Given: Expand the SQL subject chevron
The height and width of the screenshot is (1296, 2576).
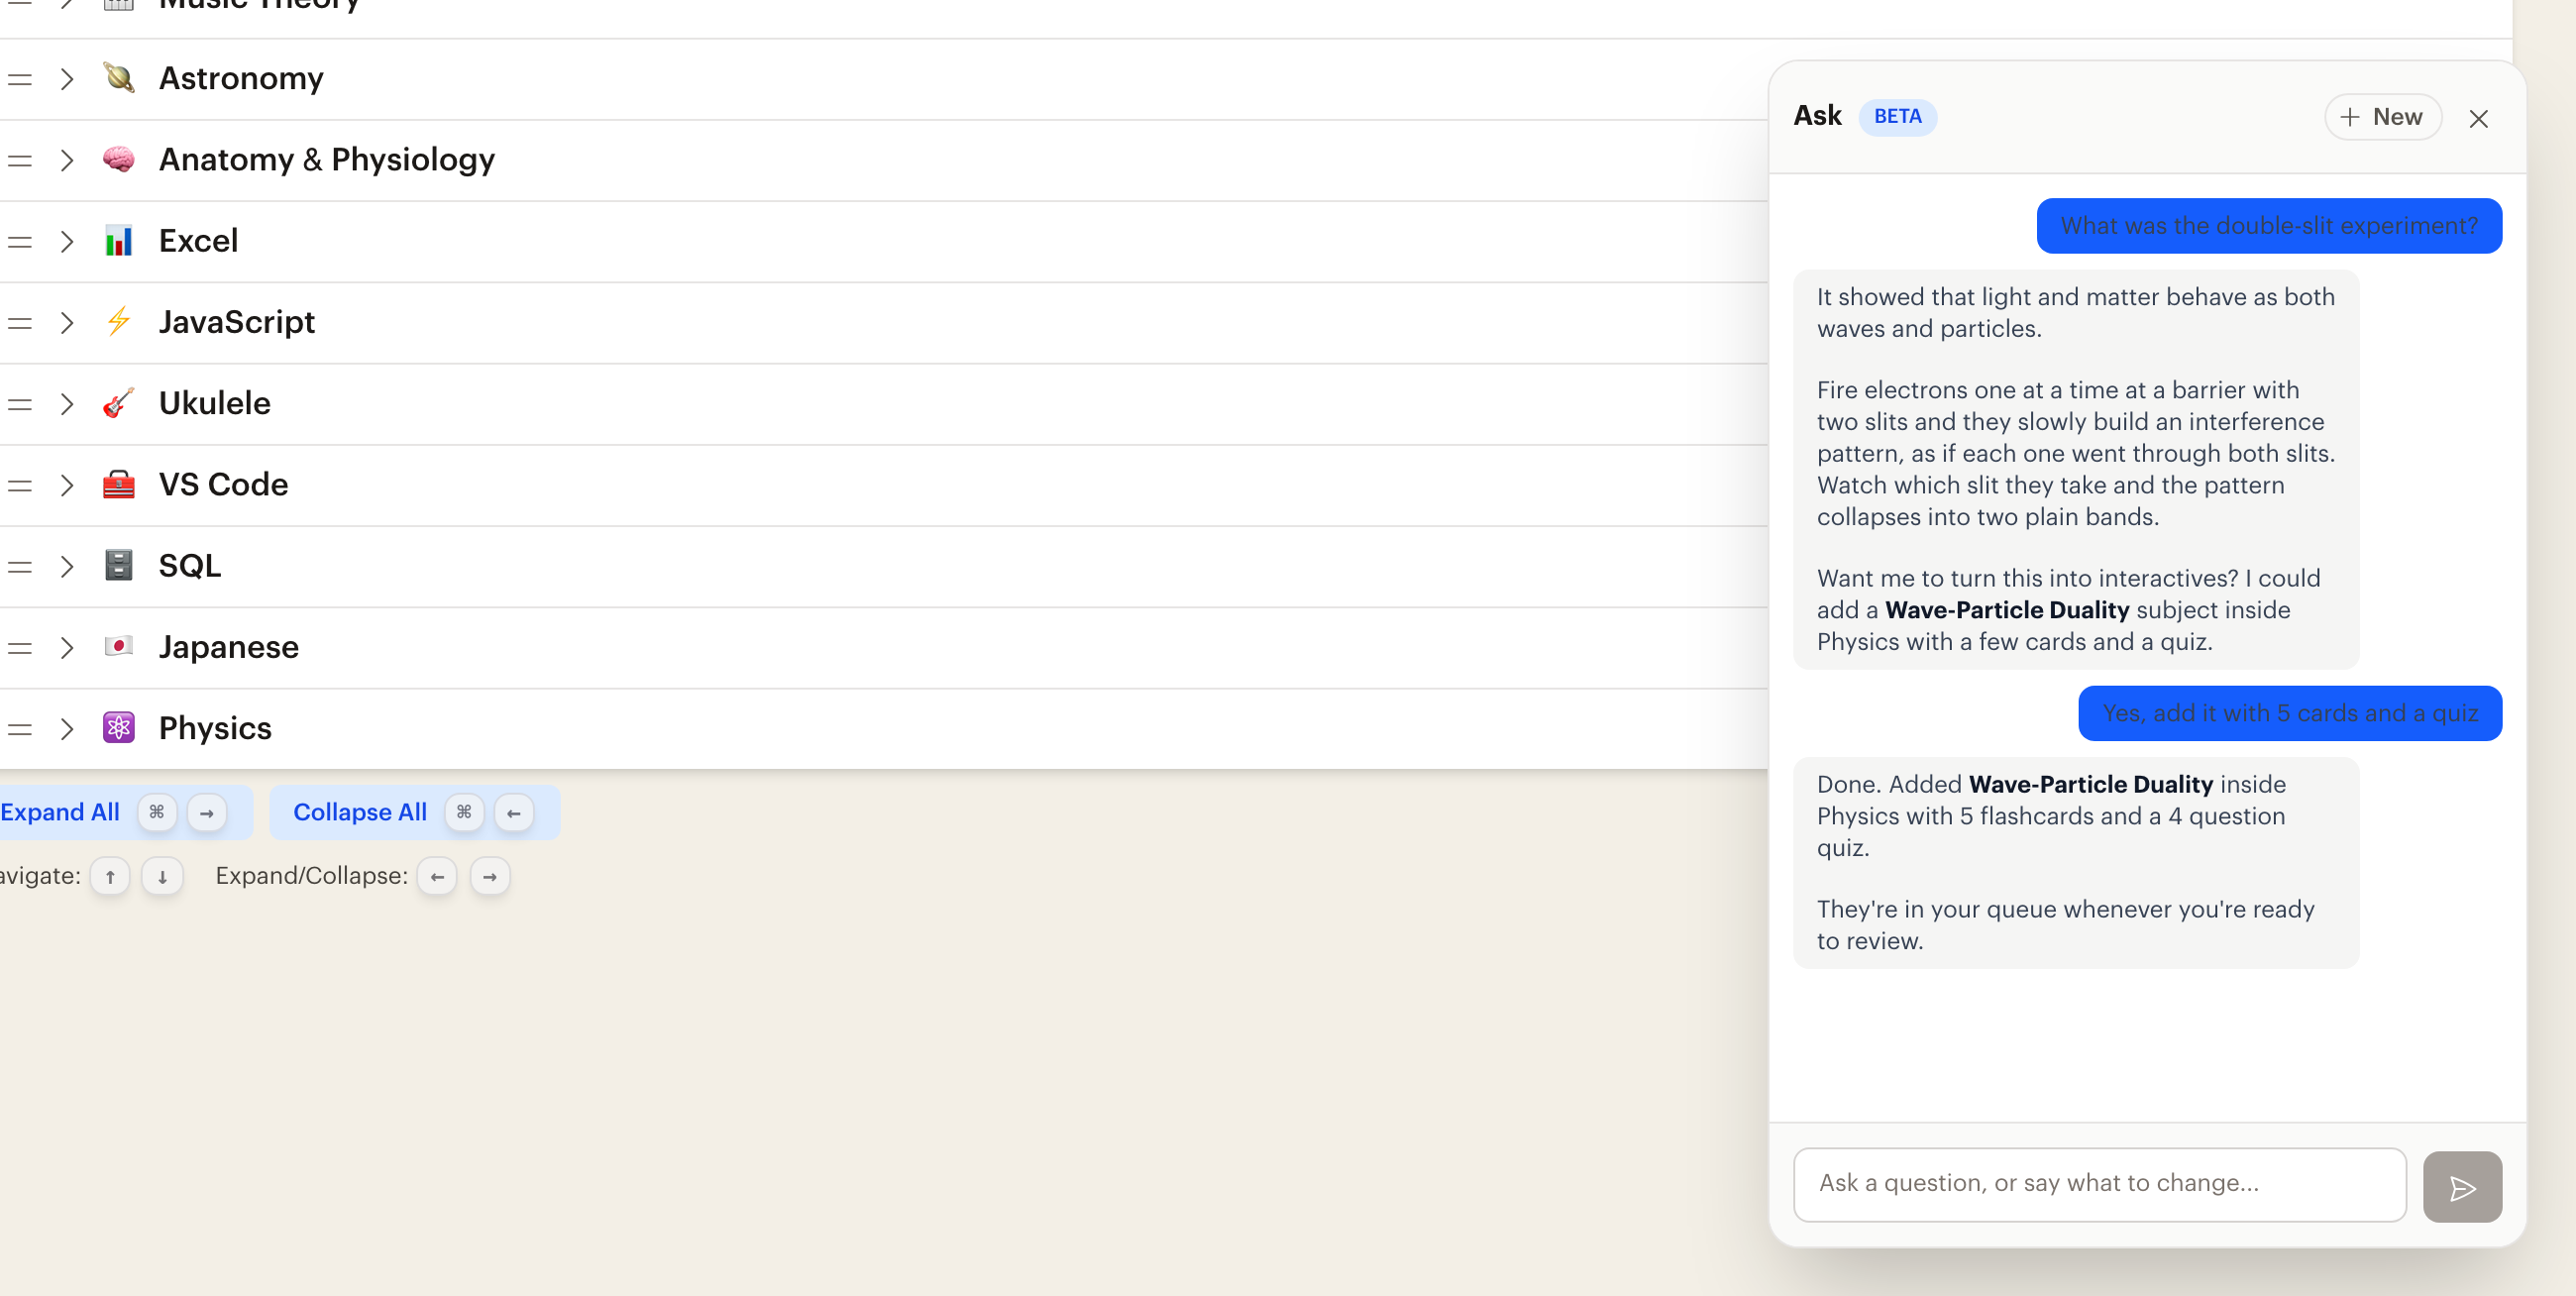Looking at the screenshot, I should point(67,566).
